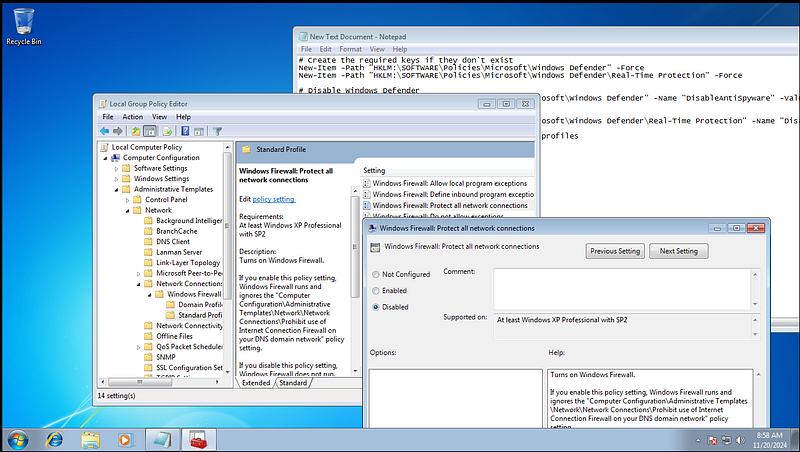Click the Previous Setting button

pos(615,251)
